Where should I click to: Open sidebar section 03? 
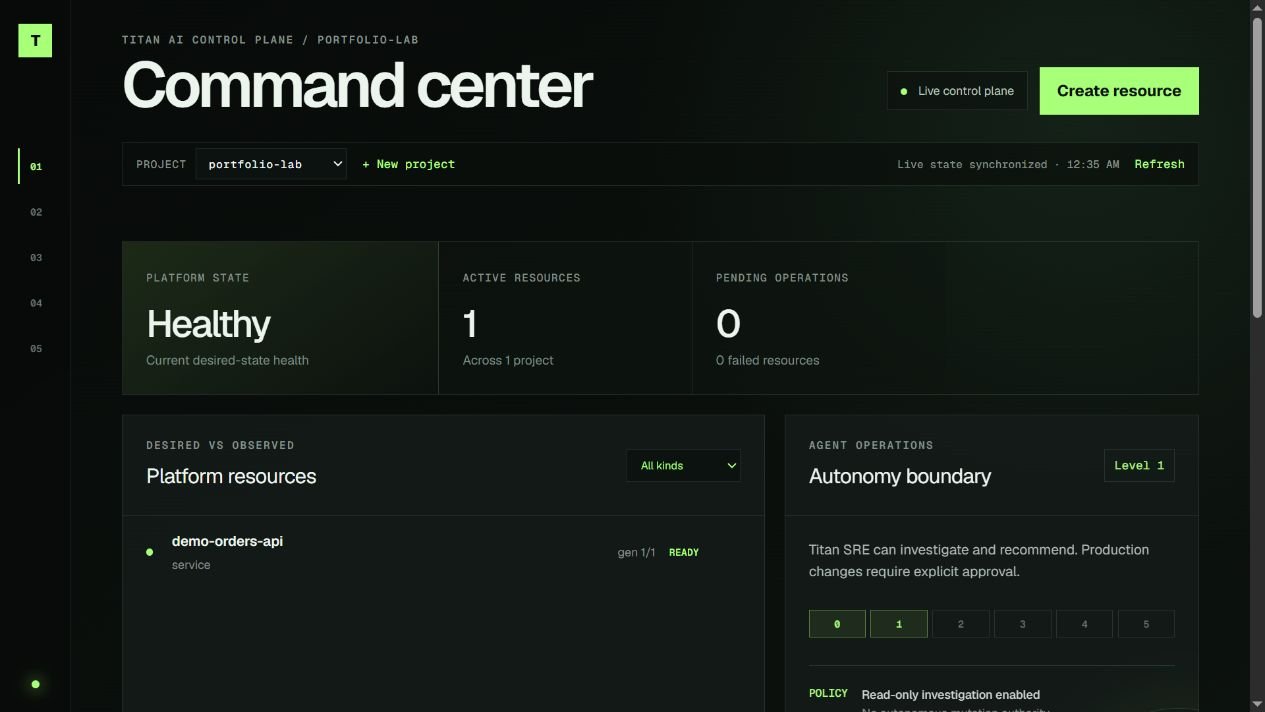pos(36,257)
